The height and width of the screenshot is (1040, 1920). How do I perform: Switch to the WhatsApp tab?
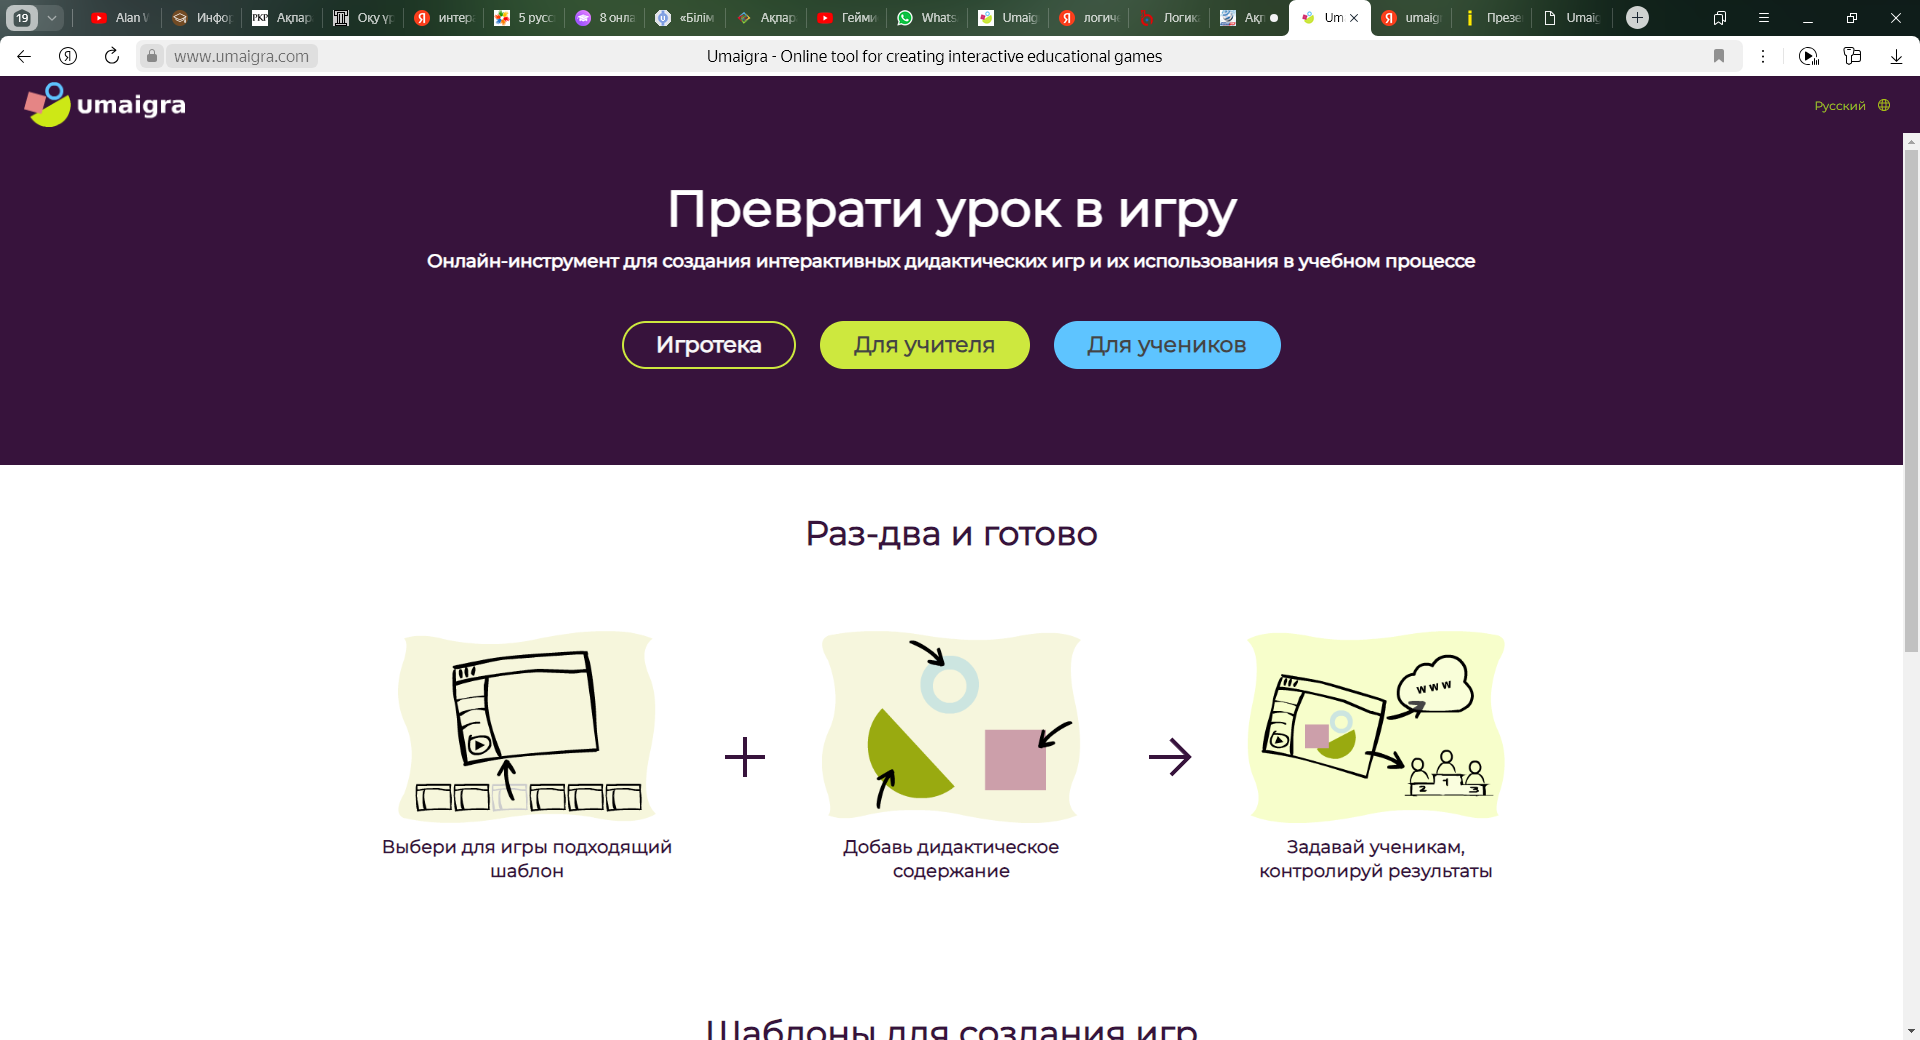(x=928, y=17)
